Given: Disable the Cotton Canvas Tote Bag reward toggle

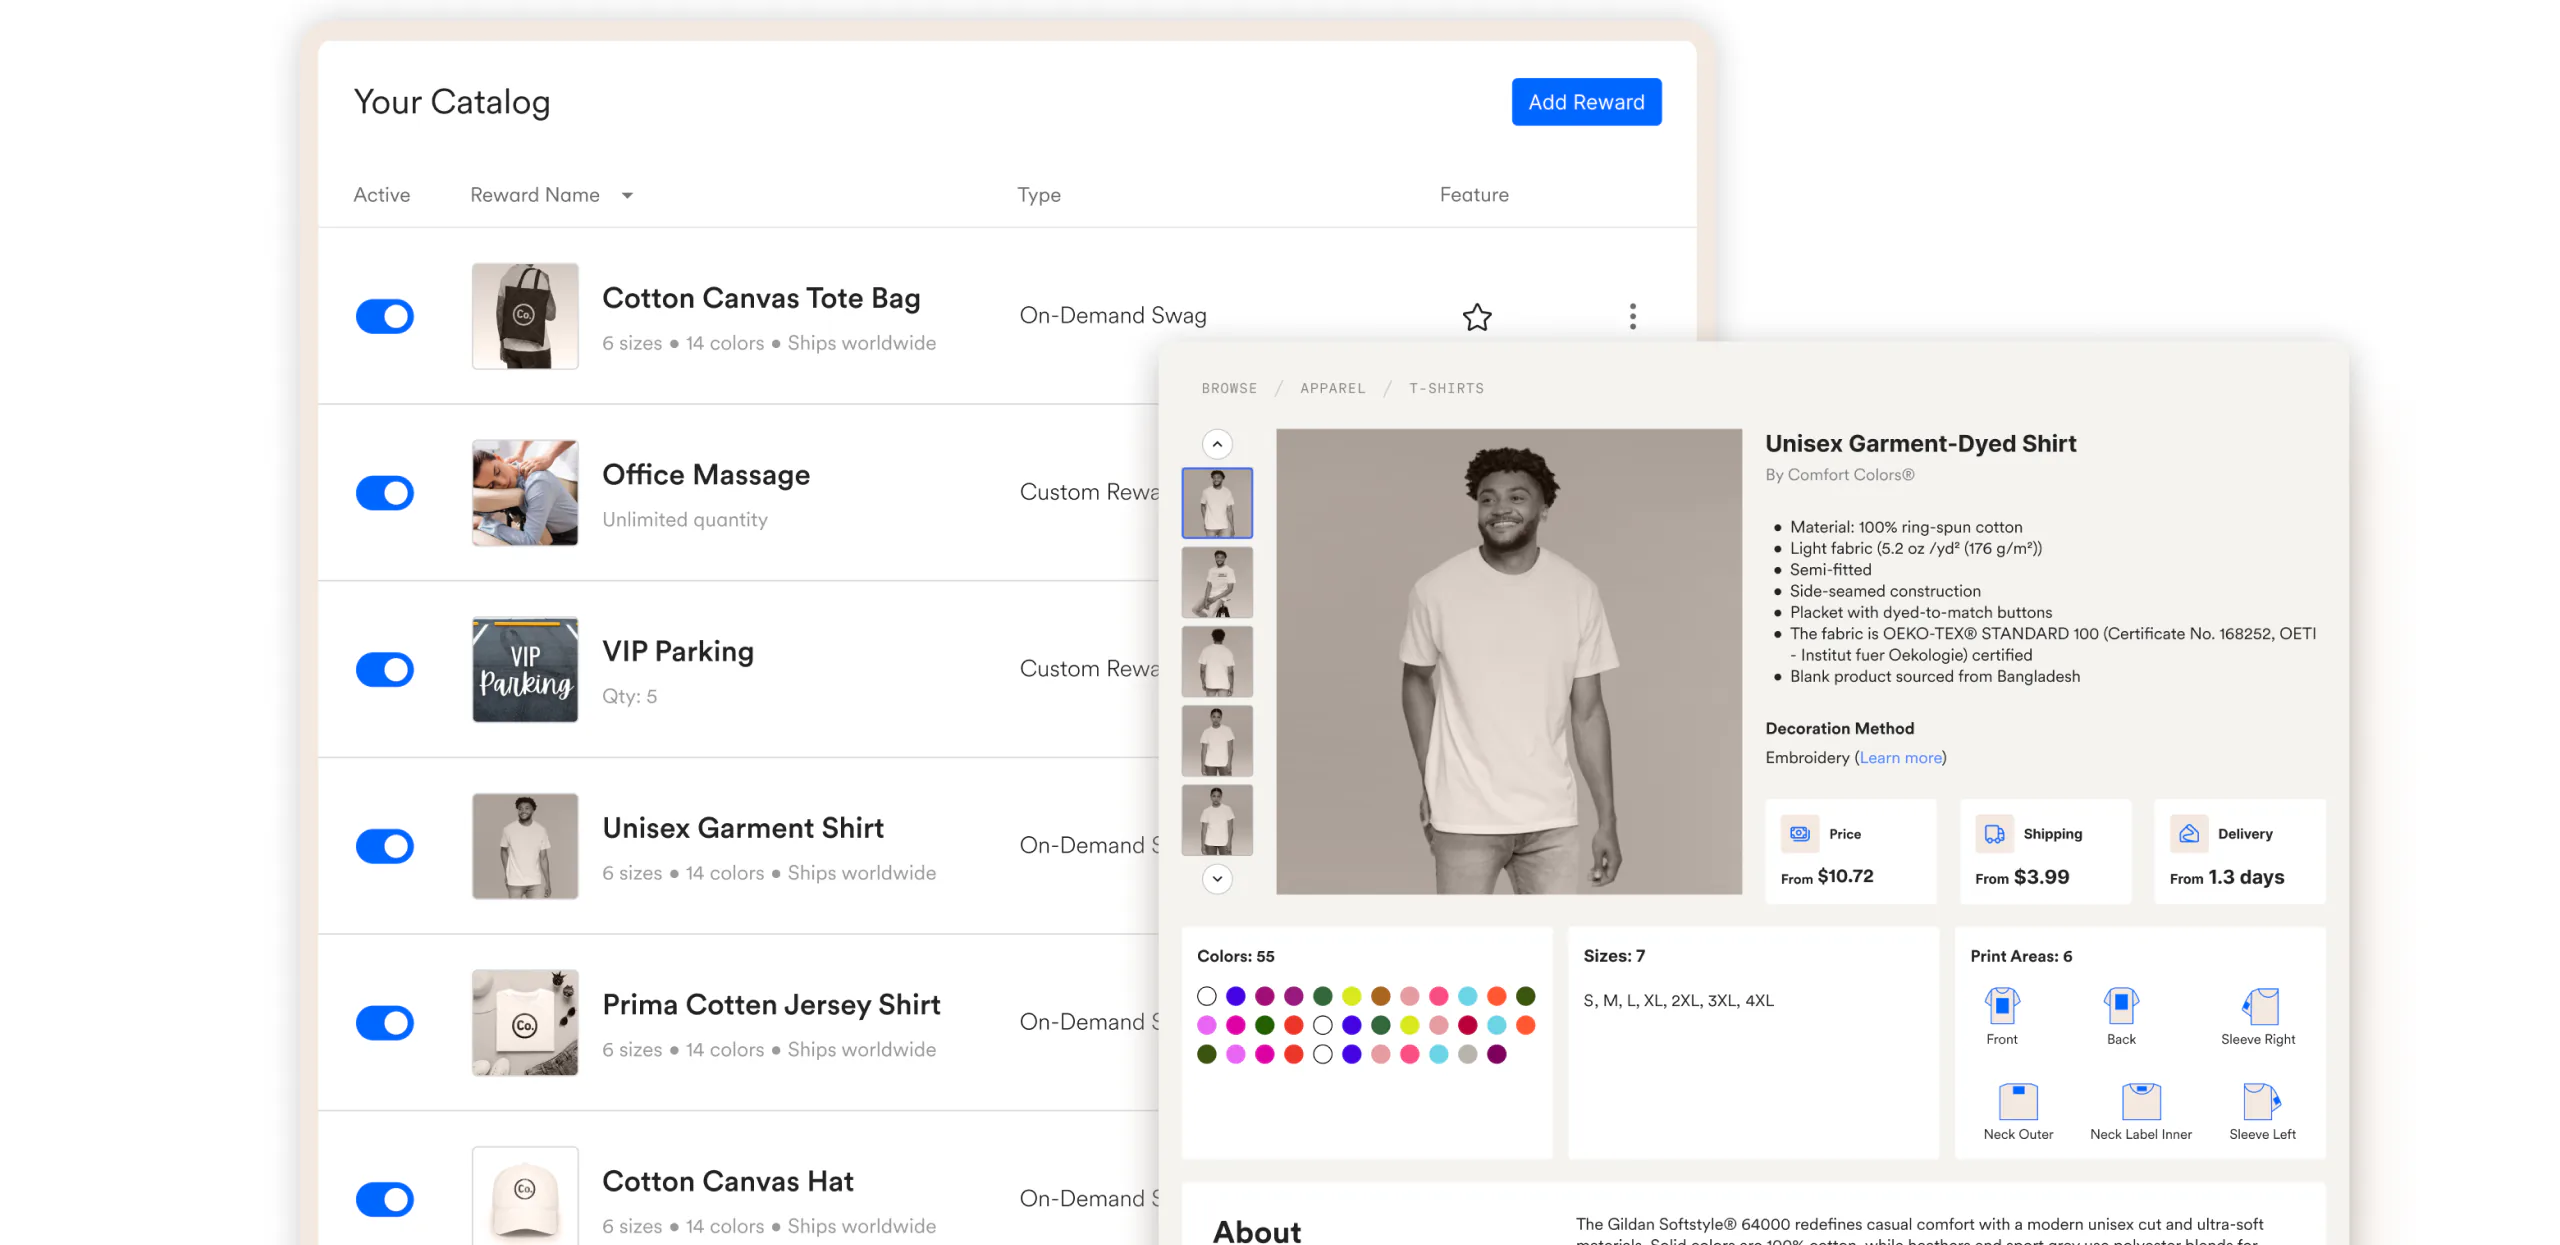Looking at the screenshot, I should [384, 317].
